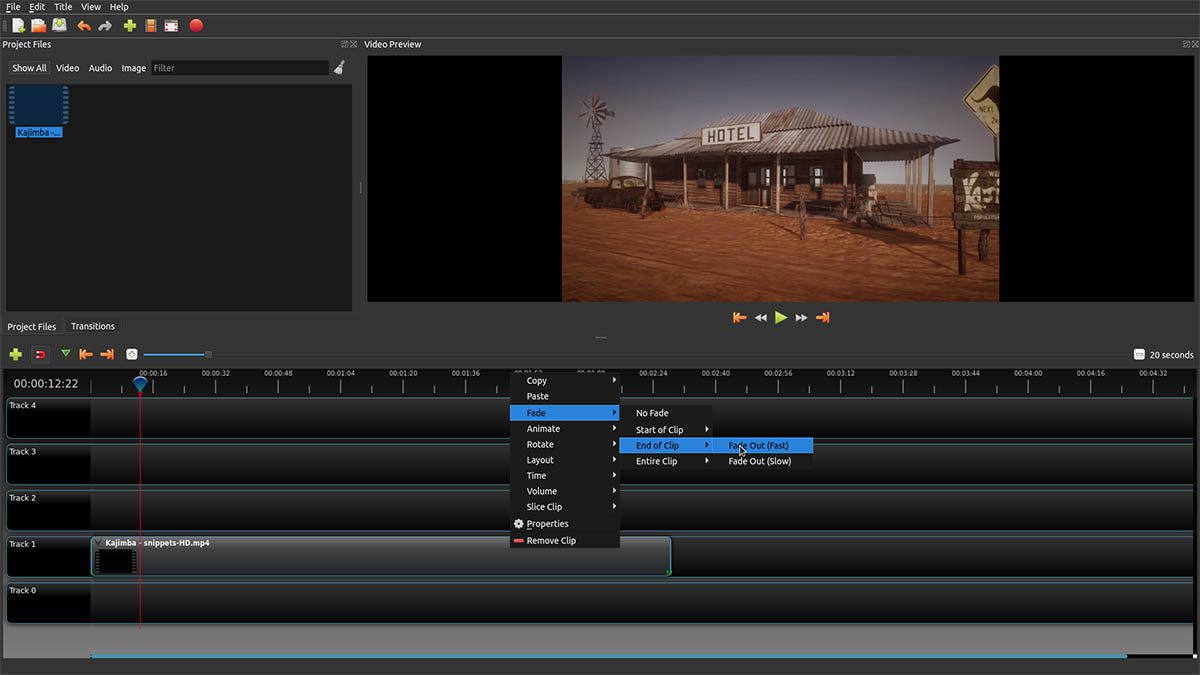Jump to next marker in timeline toolbar
This screenshot has height=675, width=1200.
[x=107, y=354]
